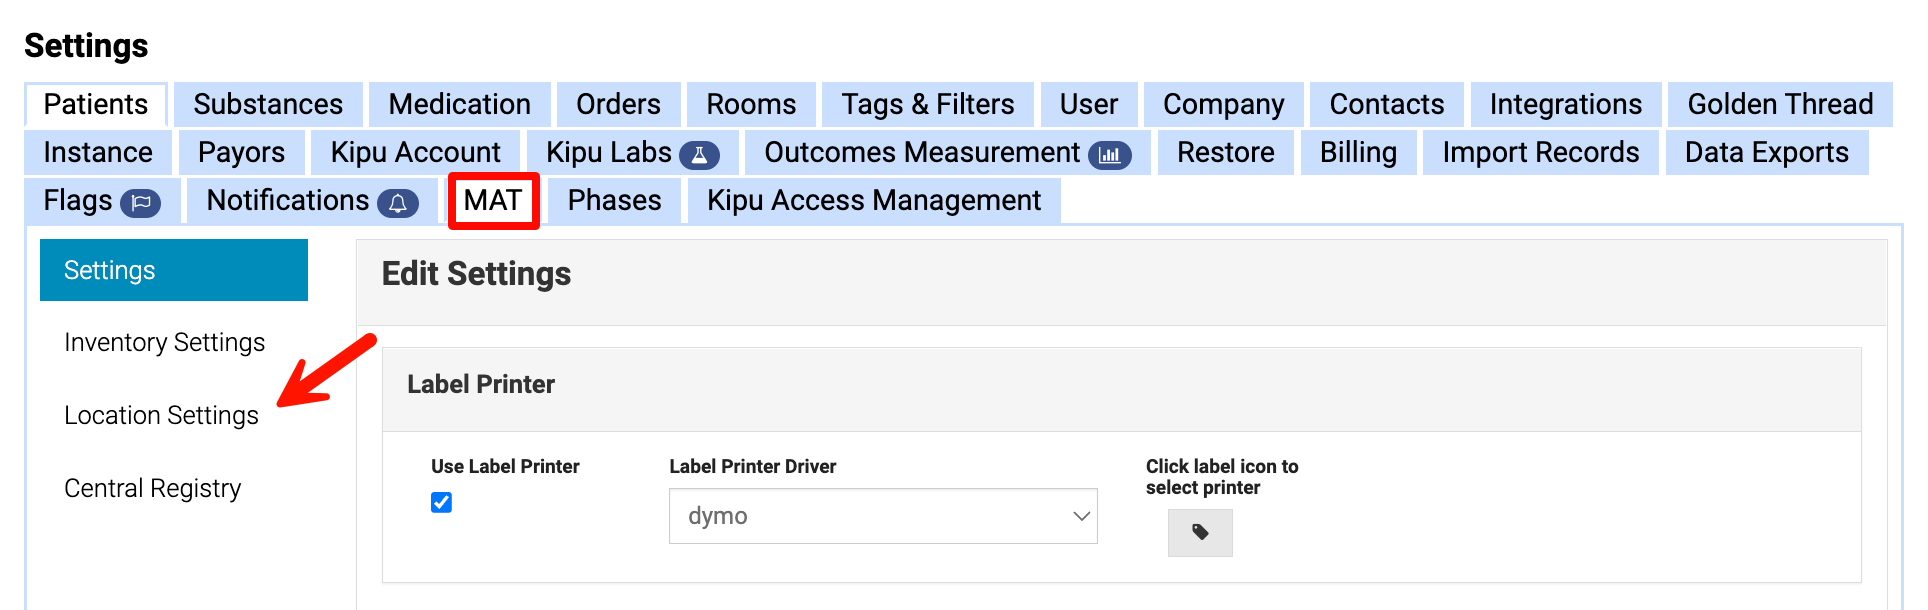Open the Kipu Access Management tab
This screenshot has width=1928, height=610.
(873, 201)
